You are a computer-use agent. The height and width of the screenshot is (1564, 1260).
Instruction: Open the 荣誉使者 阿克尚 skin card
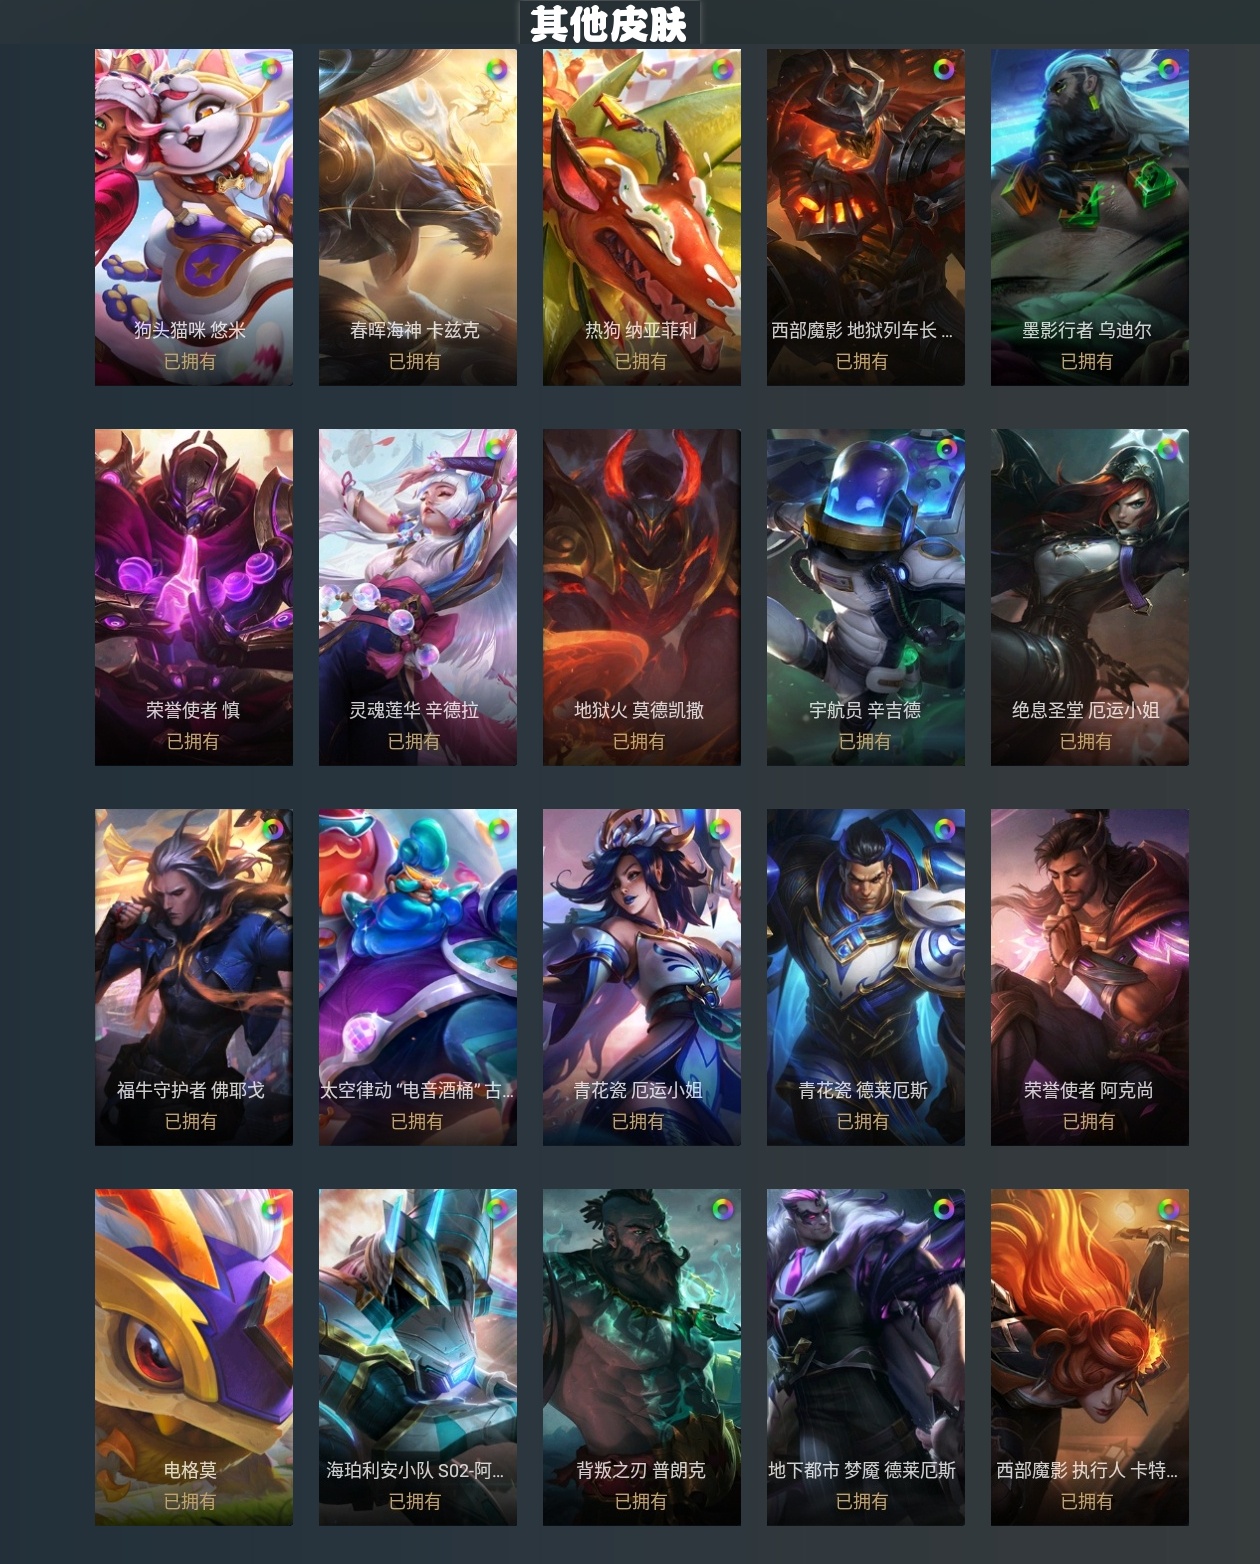(x=1090, y=977)
